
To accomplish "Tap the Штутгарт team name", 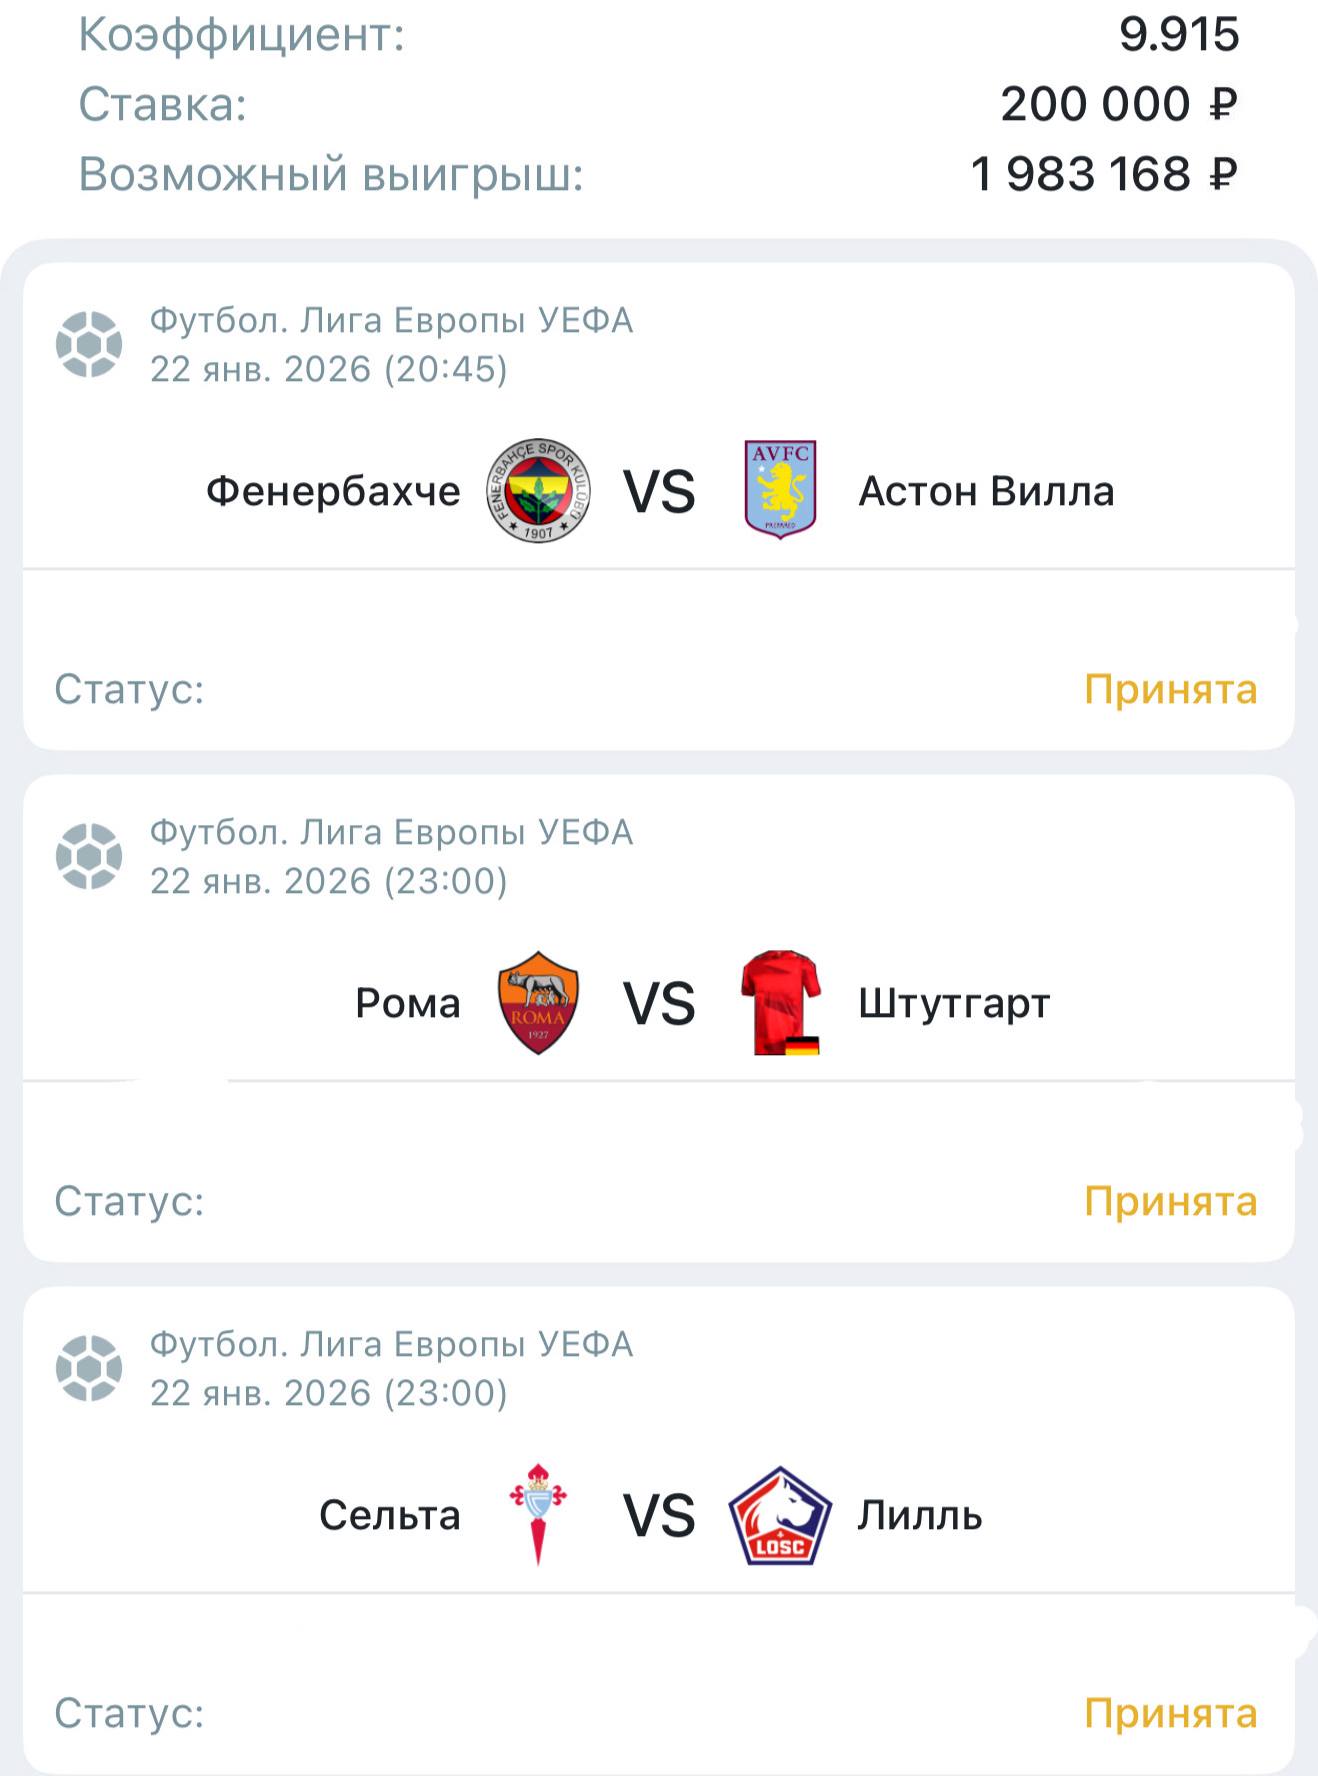I will (954, 1003).
